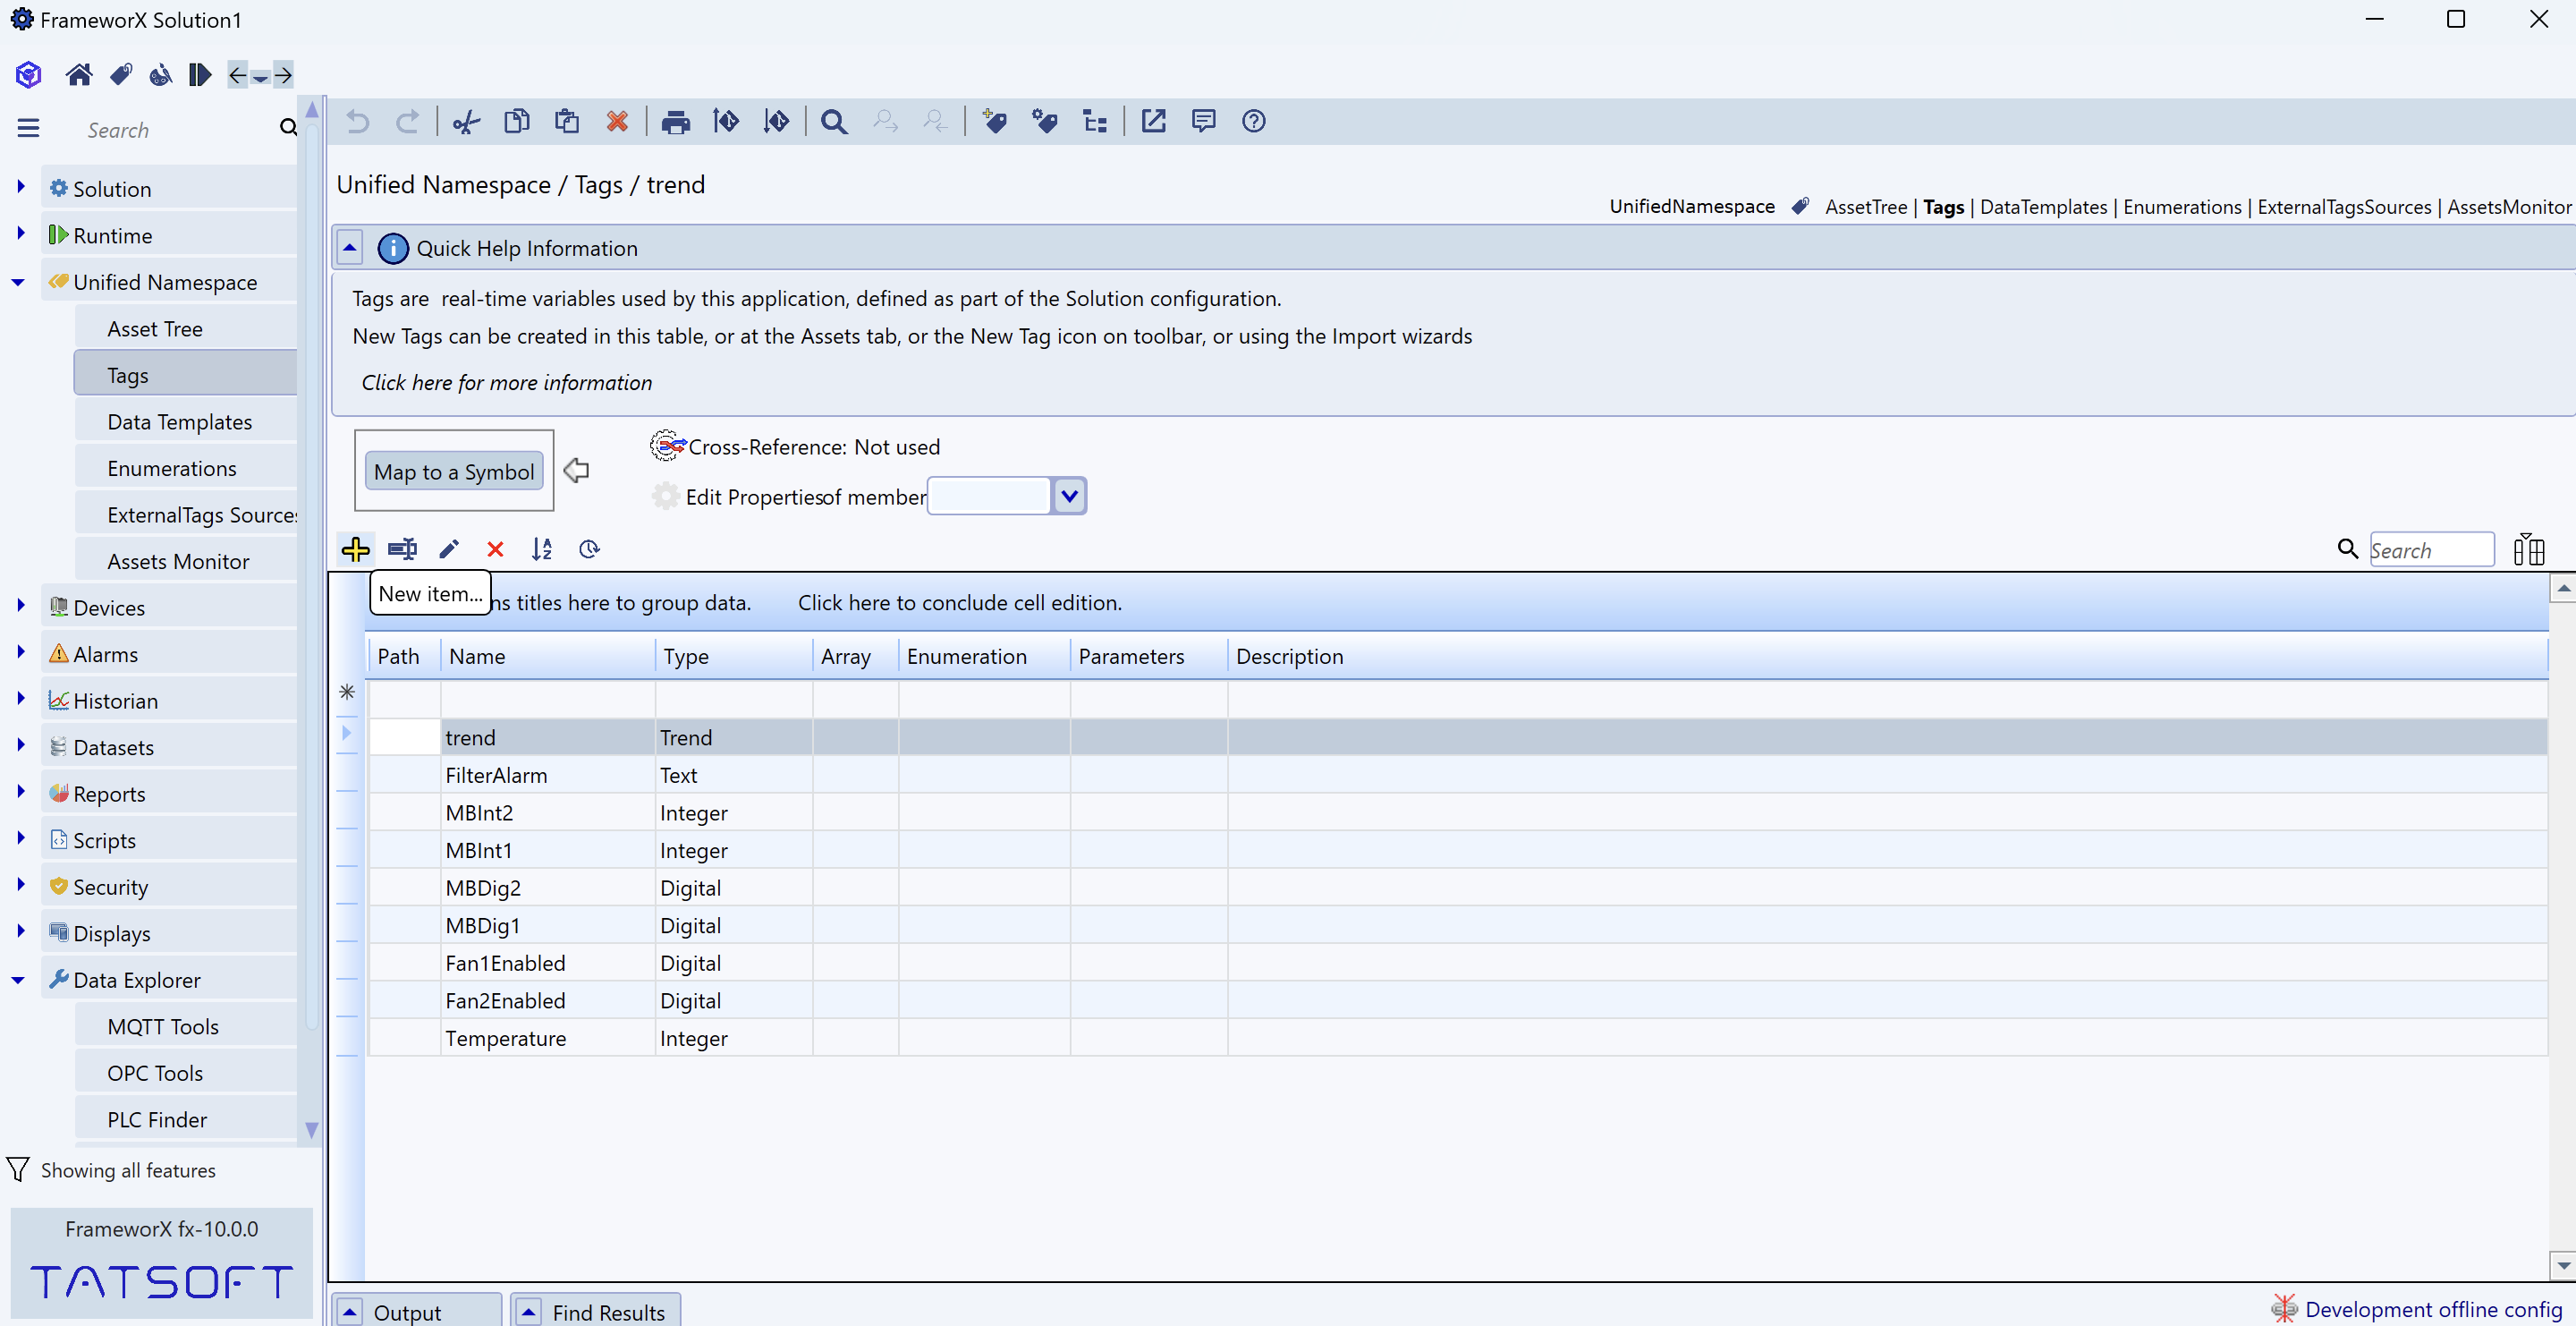Open MQTT Tools in sidebar
Viewport: 2576px width, 1326px height.
click(x=186, y=1027)
